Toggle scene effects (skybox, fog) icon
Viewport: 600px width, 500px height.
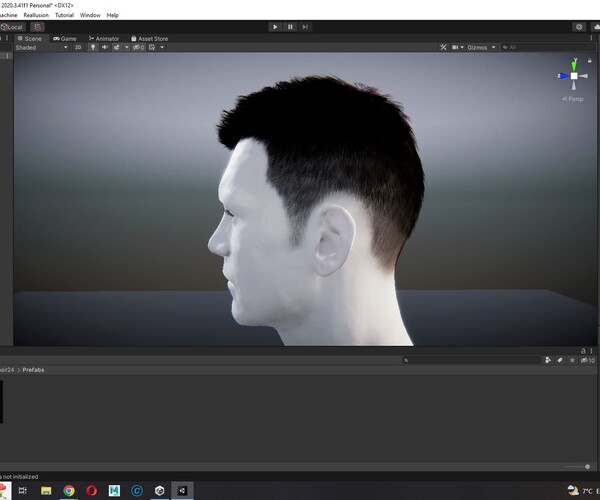coord(116,47)
